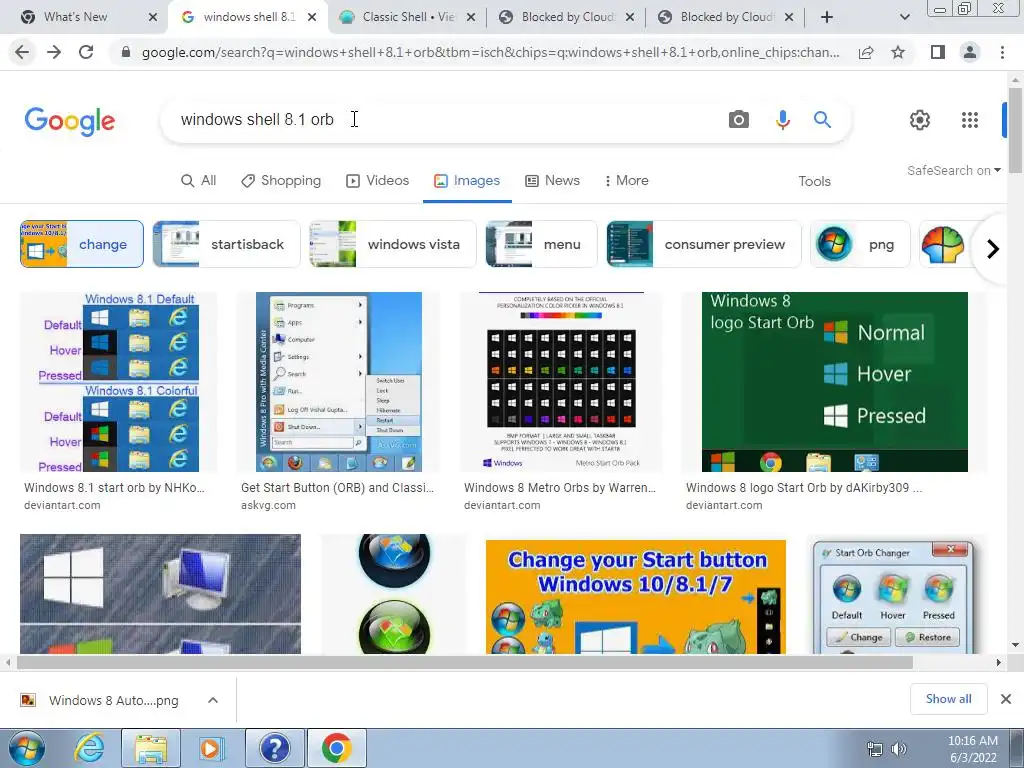Screen dimensions: 1024x768
Task: Click the volume speaker tray icon
Action: coord(899,749)
